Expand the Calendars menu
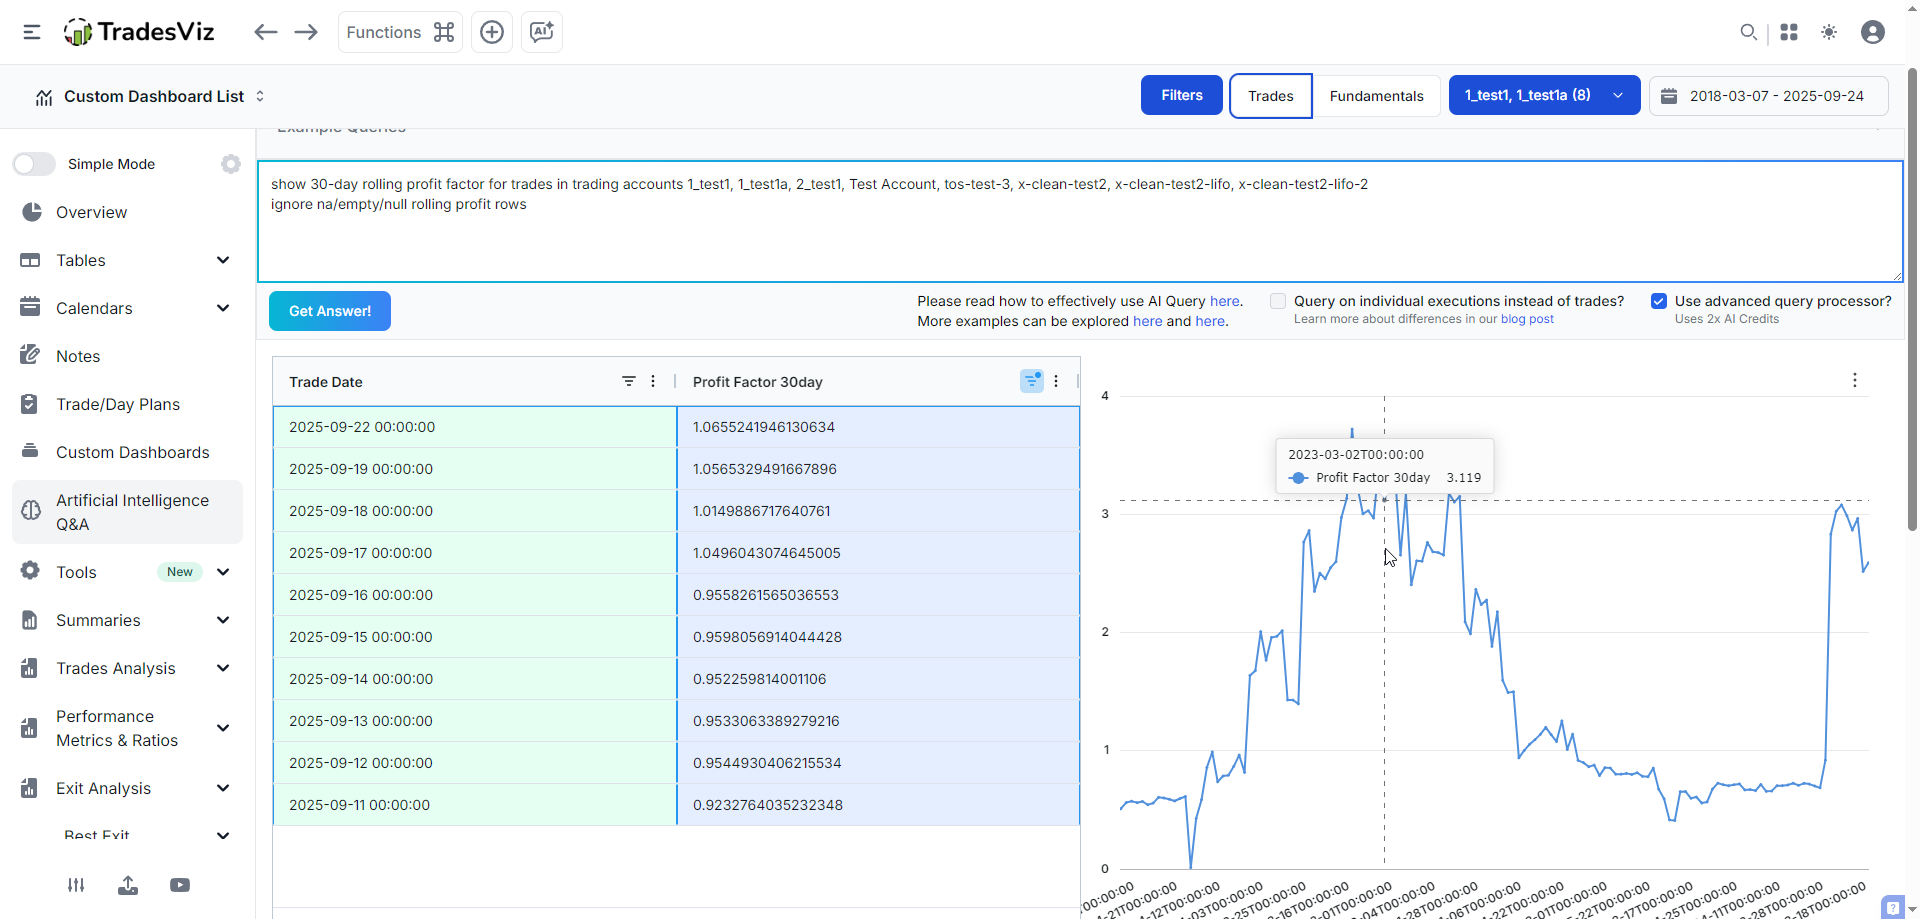The image size is (1920, 919). [127, 308]
